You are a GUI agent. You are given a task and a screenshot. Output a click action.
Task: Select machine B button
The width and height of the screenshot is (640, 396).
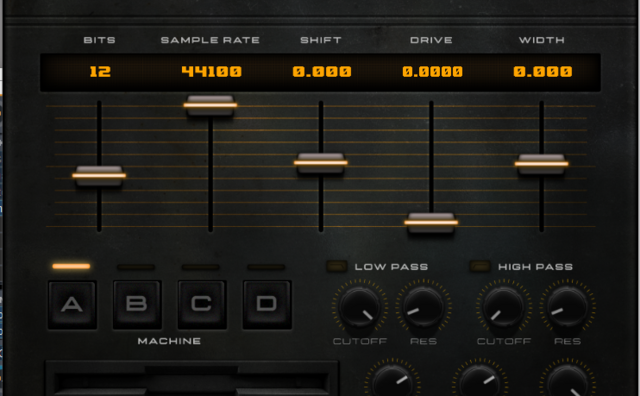(137, 305)
